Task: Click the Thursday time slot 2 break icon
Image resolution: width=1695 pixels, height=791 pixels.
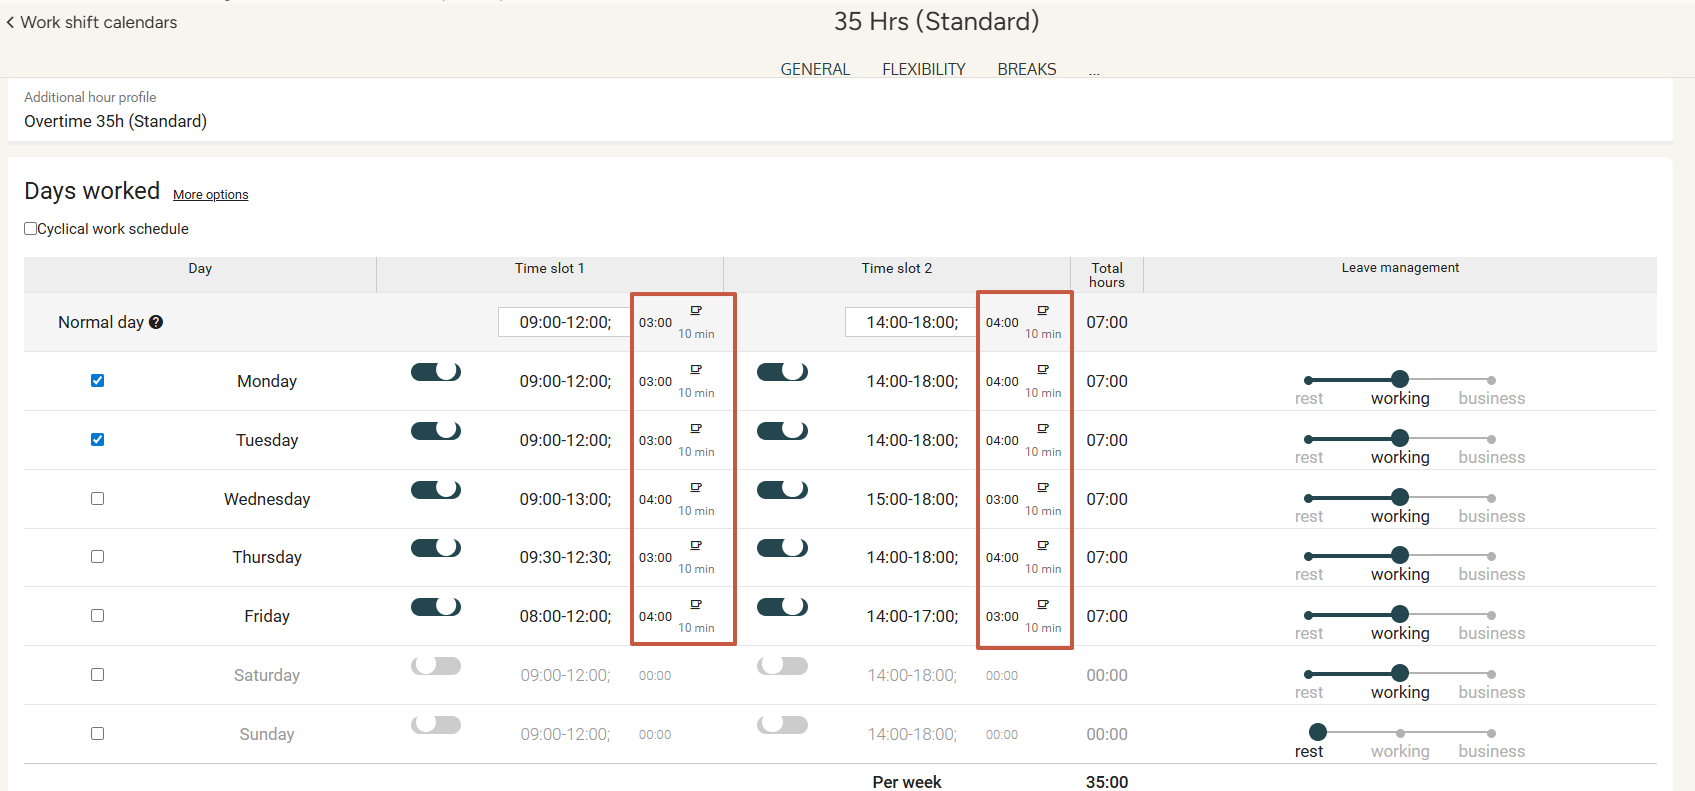Action: coord(1042,546)
